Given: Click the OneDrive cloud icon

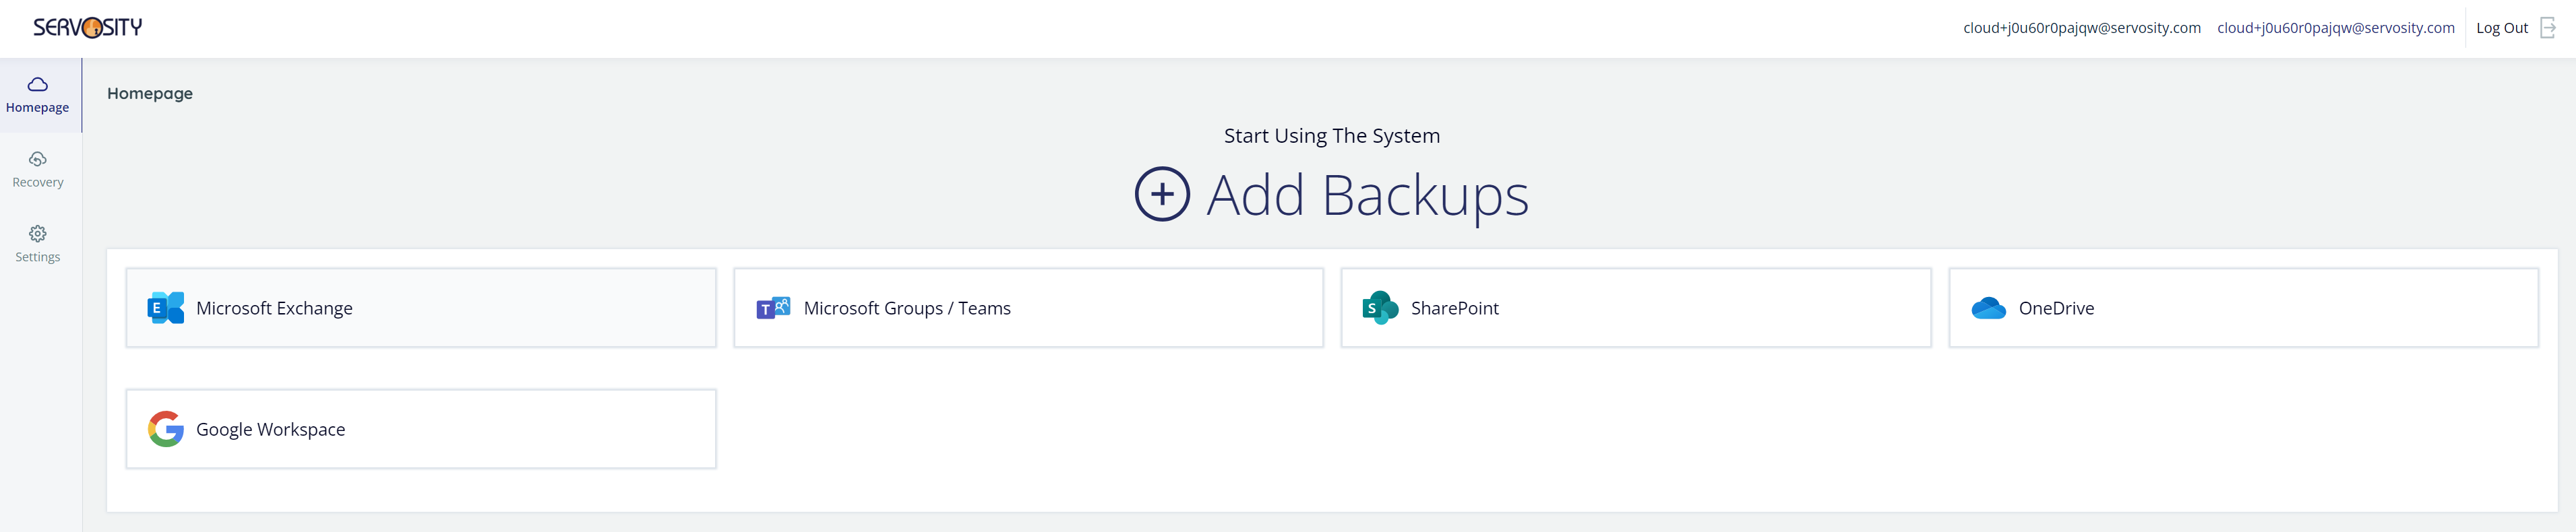Looking at the screenshot, I should (1988, 308).
